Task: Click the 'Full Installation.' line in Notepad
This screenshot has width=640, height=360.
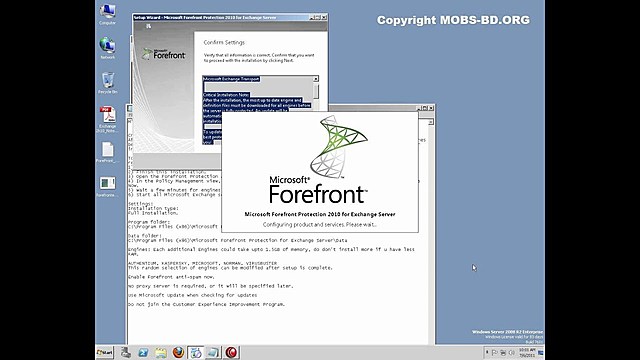Action: 153,213
